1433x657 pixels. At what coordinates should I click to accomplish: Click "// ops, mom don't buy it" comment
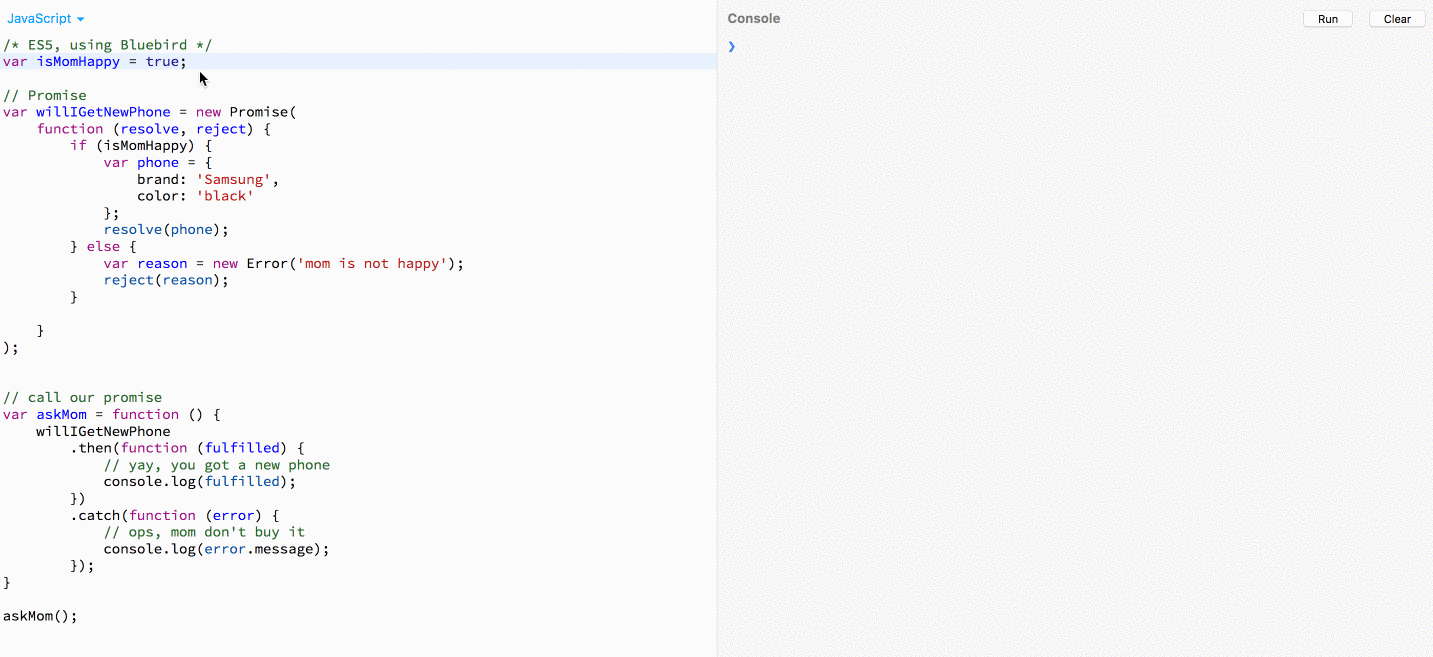click(204, 532)
